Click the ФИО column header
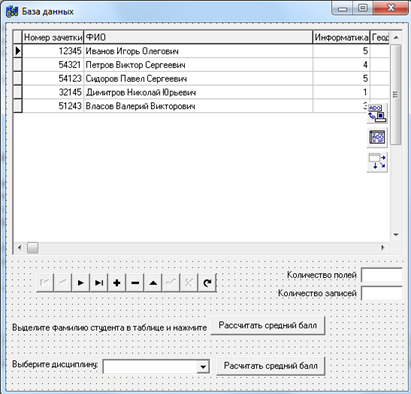 coord(198,37)
